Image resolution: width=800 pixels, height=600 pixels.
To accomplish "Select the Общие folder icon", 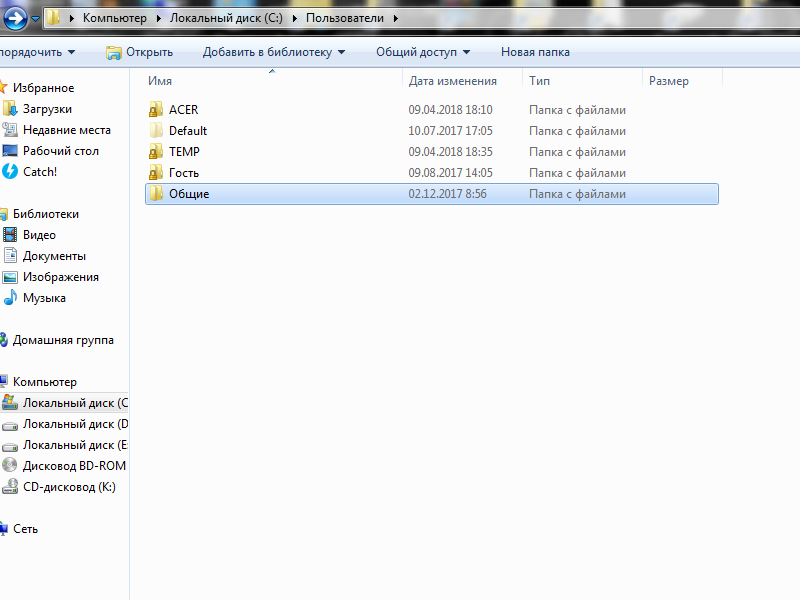I will [x=156, y=193].
